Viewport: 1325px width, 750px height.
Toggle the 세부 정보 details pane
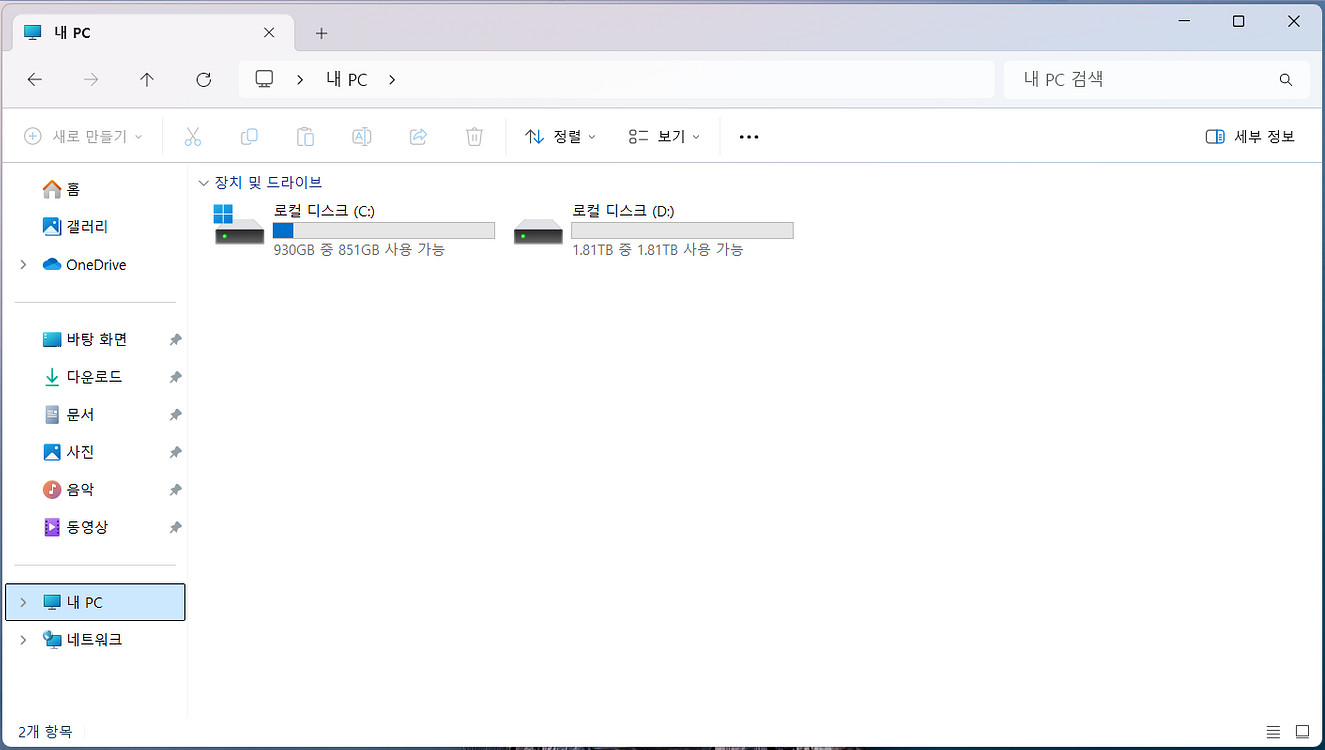click(x=1249, y=136)
